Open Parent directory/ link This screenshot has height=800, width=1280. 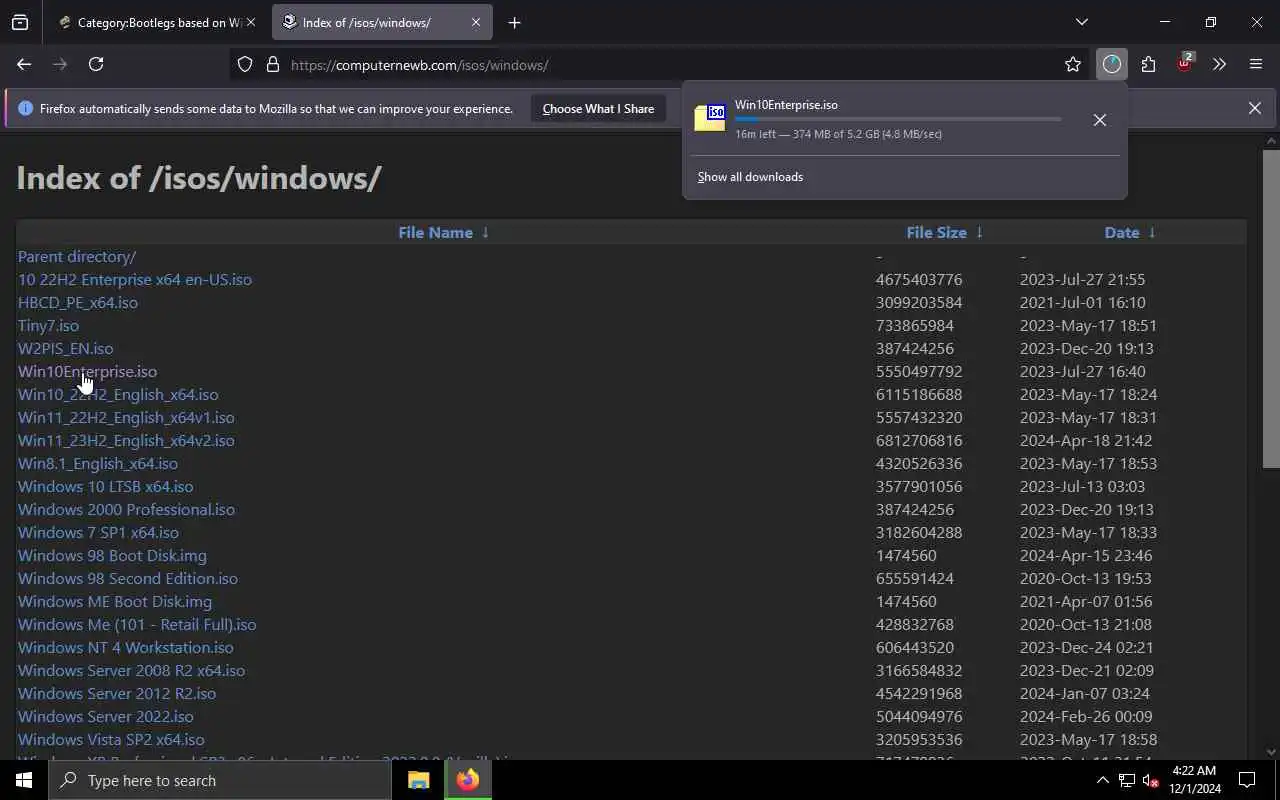click(77, 257)
